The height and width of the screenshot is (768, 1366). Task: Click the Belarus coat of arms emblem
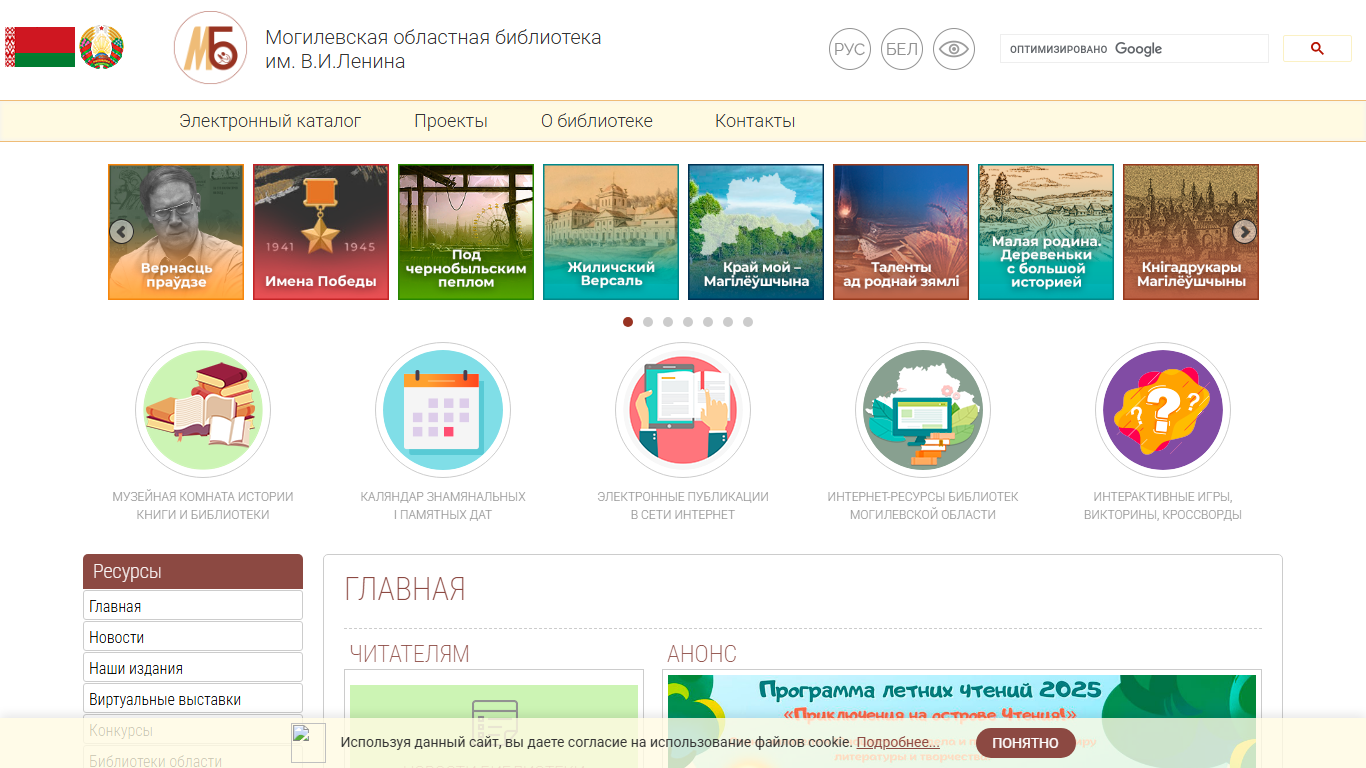[102, 47]
